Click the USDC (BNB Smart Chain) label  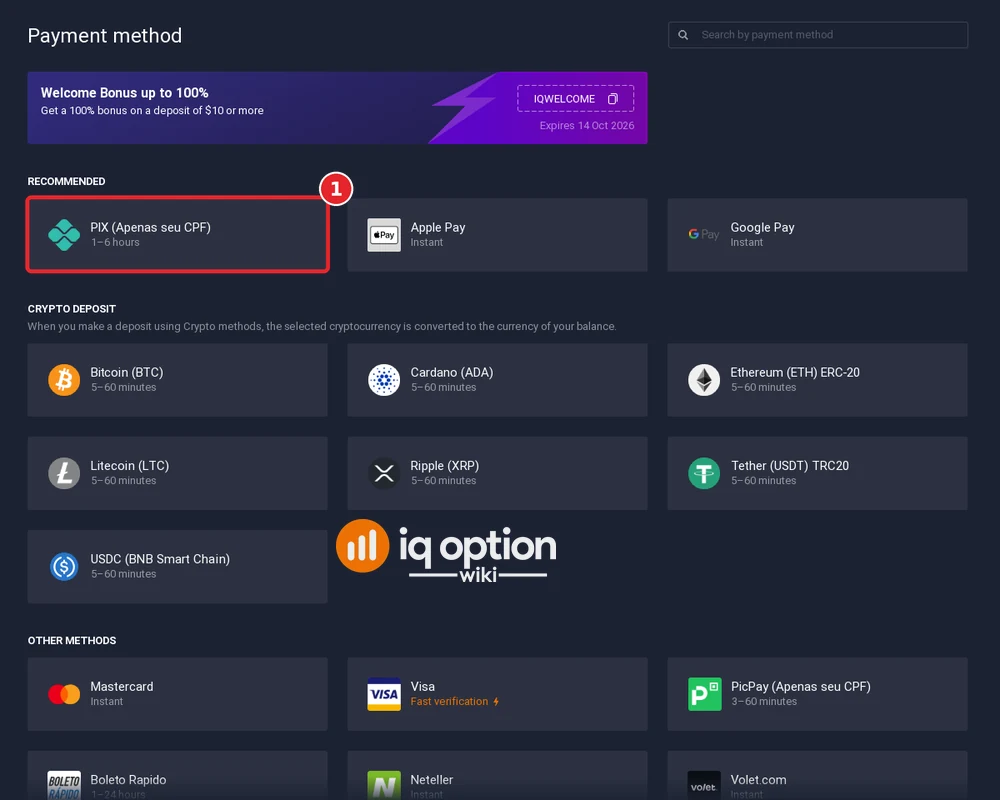pyautogui.click(x=160, y=559)
